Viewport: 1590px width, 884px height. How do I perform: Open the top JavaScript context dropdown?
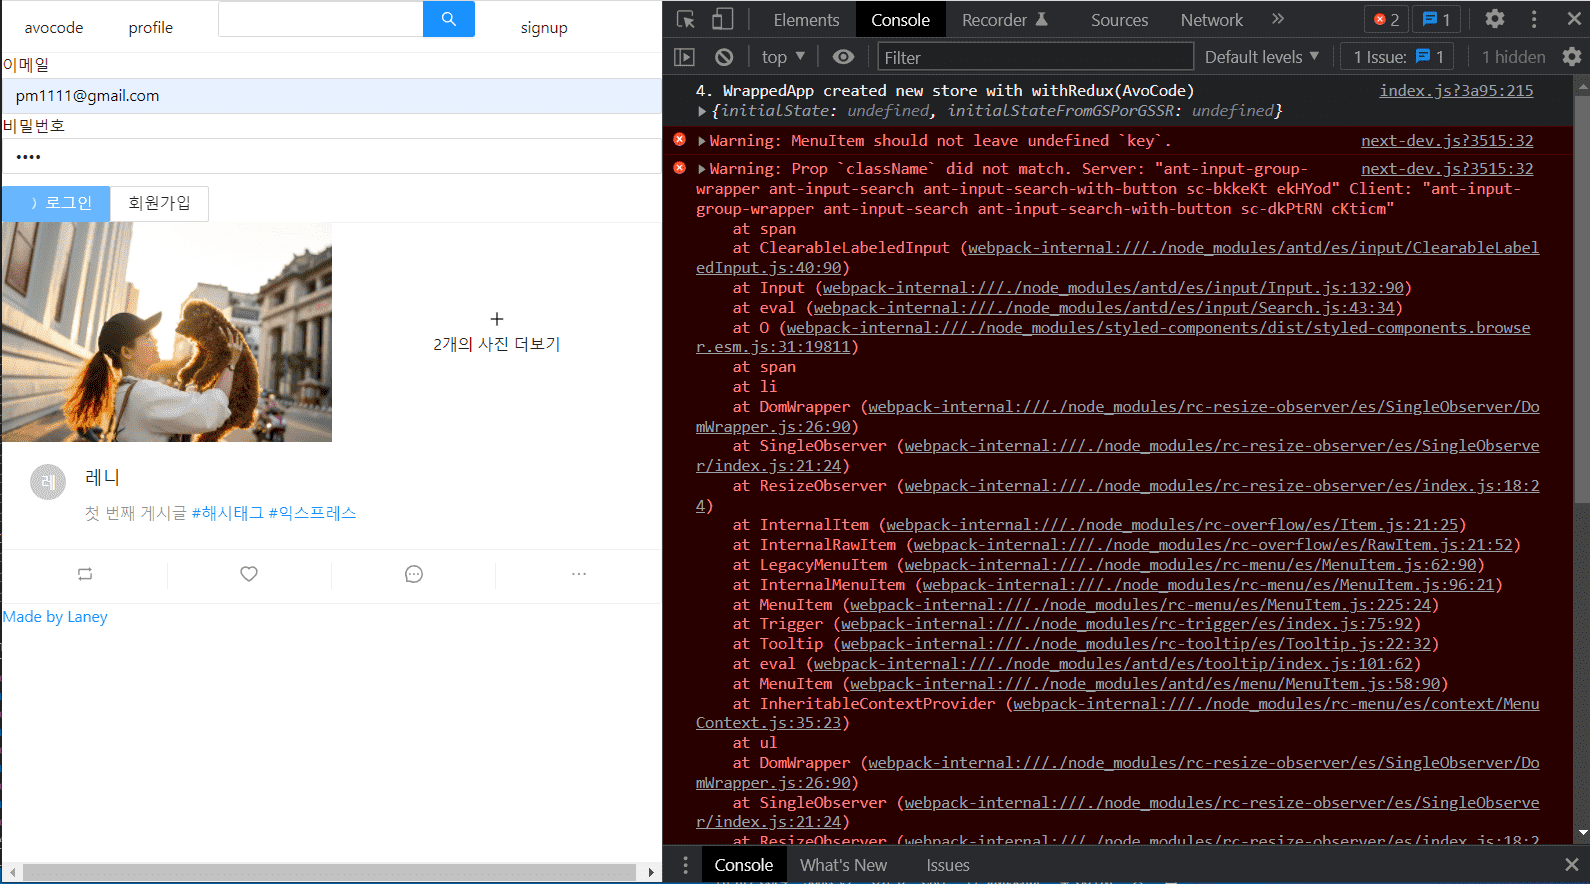(x=783, y=57)
